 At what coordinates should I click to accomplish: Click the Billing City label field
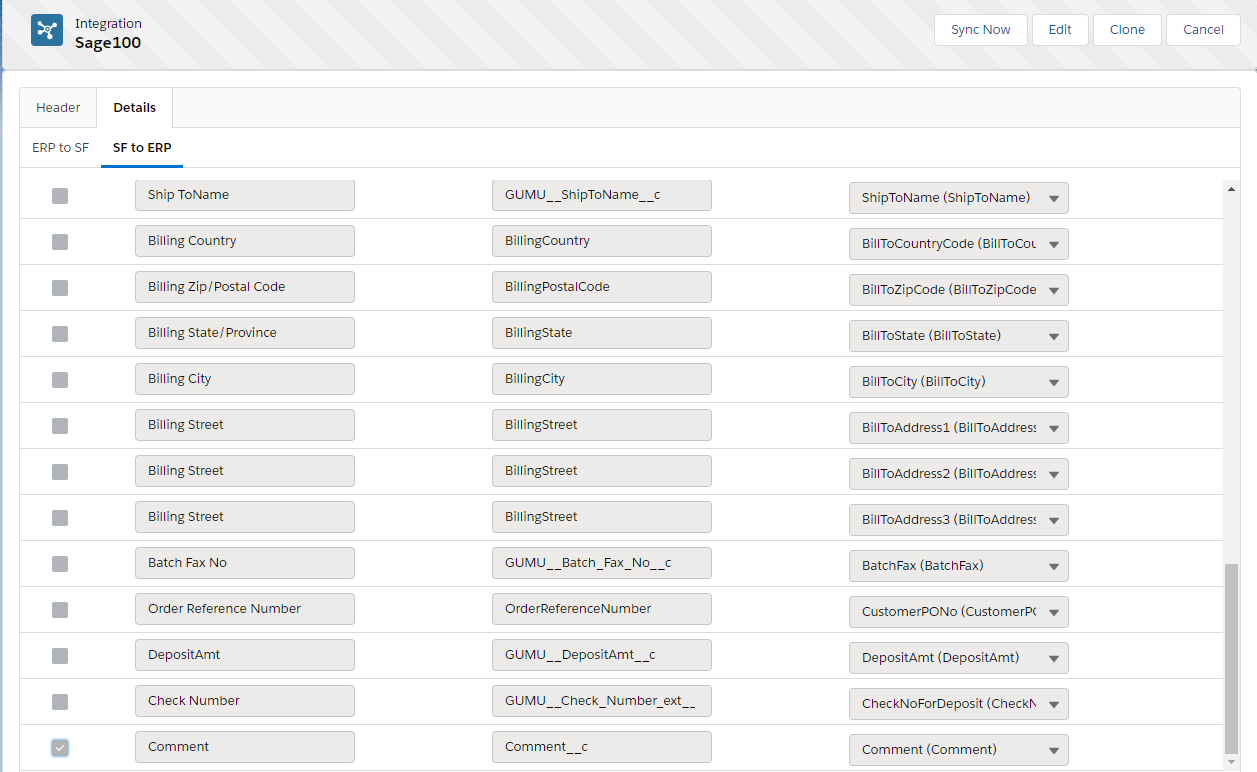pos(245,379)
